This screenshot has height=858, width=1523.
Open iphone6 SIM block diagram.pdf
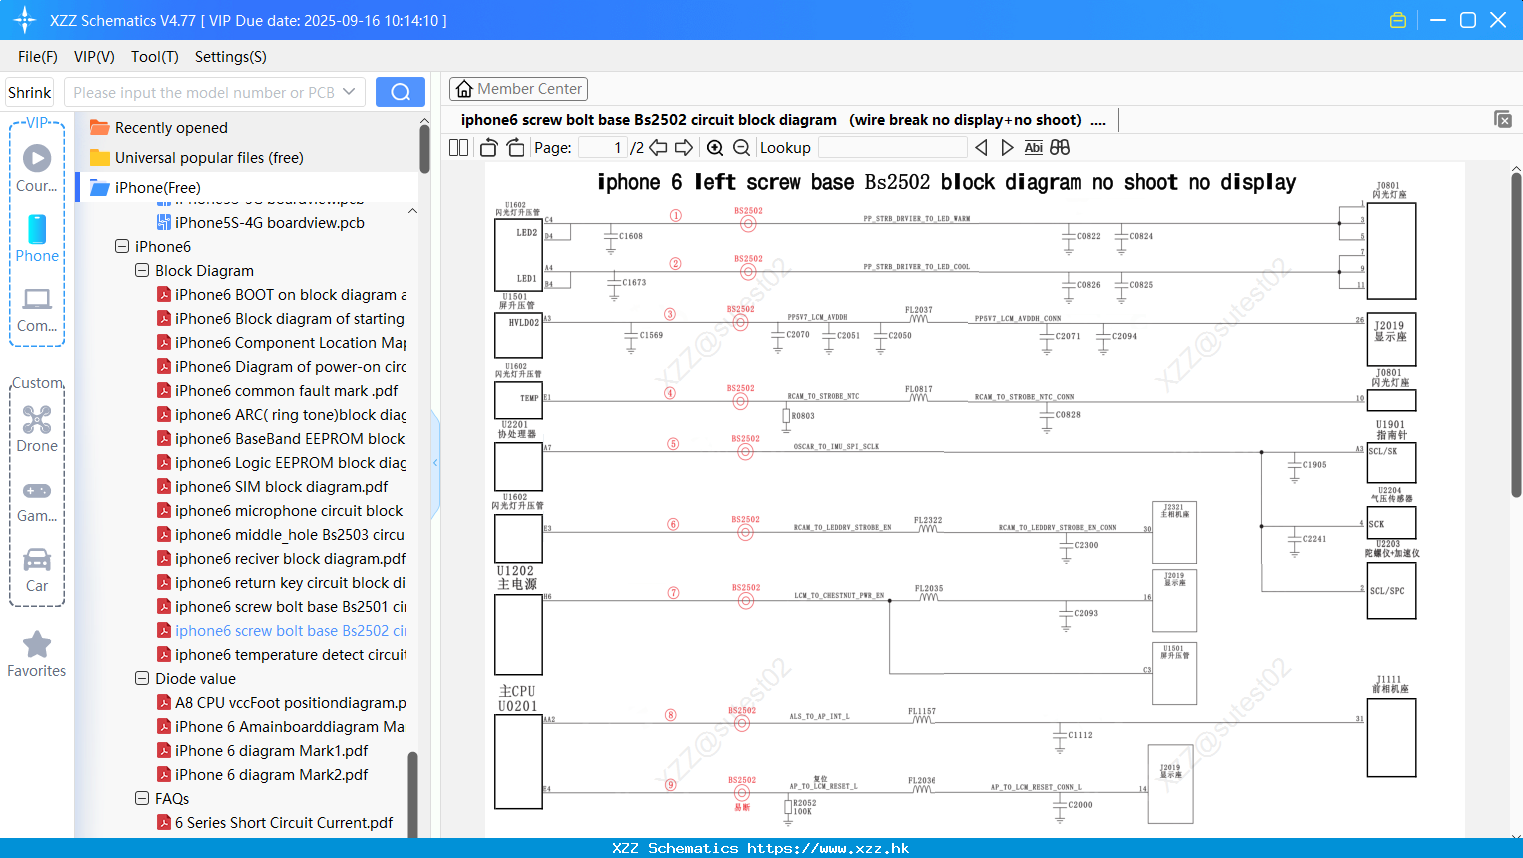pyautogui.click(x=272, y=487)
